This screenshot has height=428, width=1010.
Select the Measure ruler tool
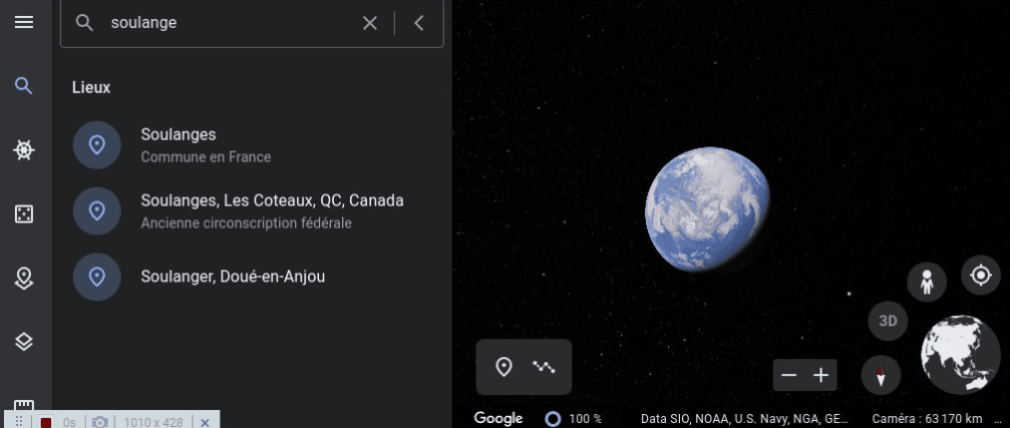point(24,404)
